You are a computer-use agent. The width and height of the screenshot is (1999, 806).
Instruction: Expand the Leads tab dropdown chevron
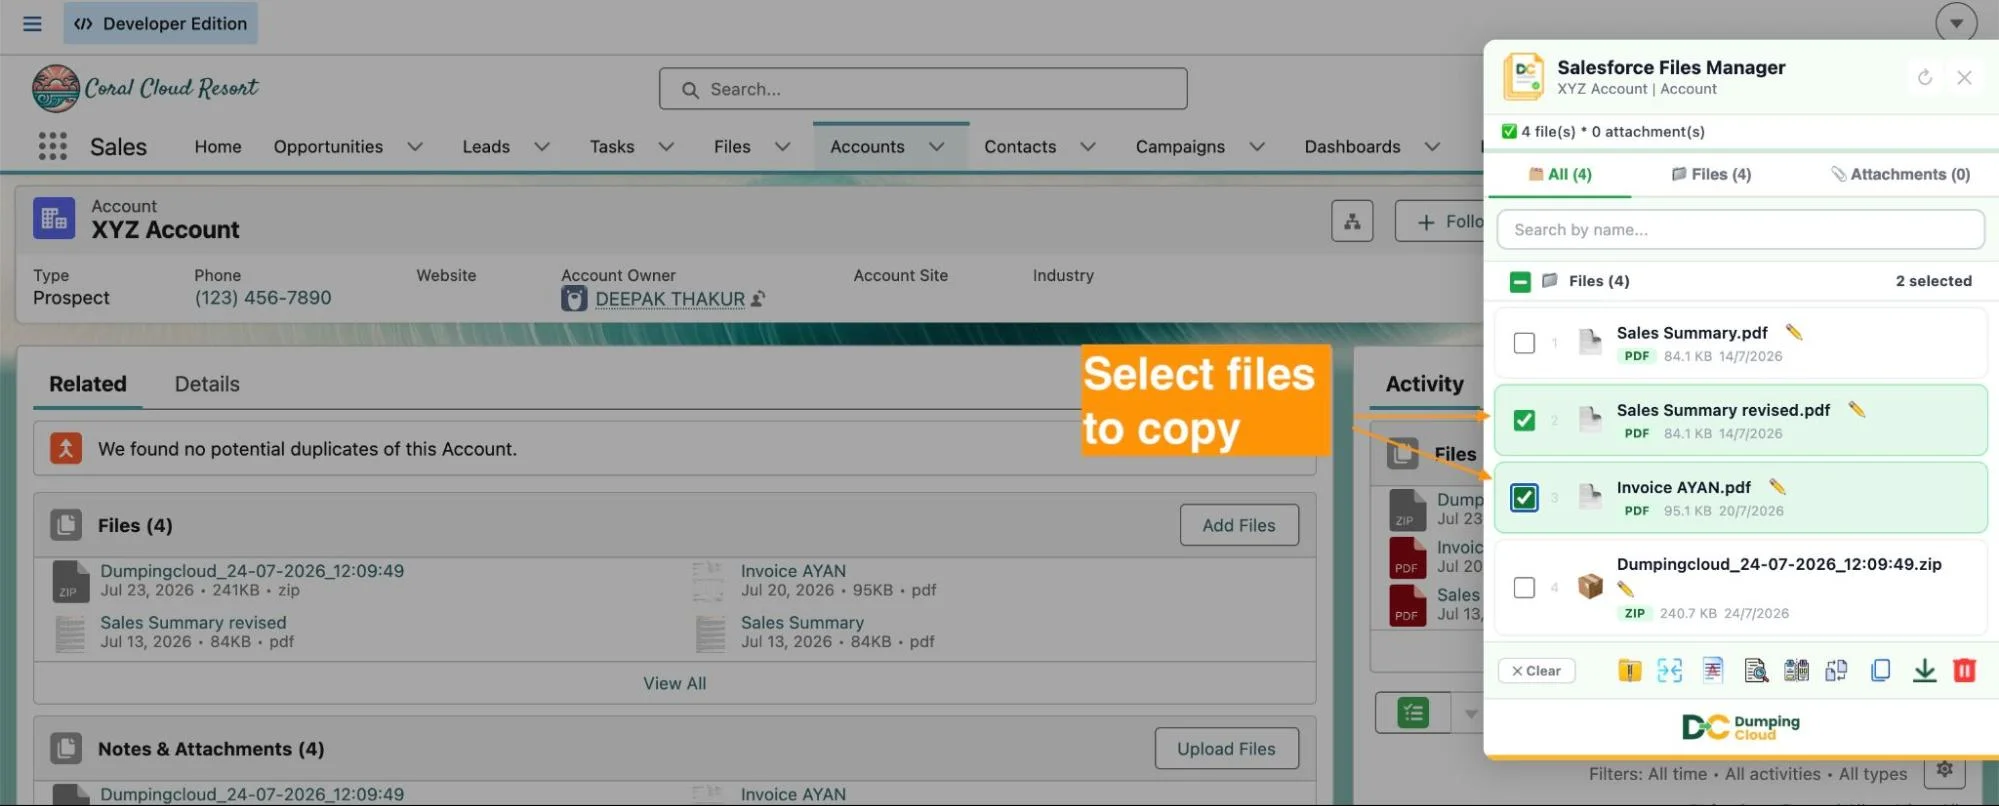[x=542, y=147]
